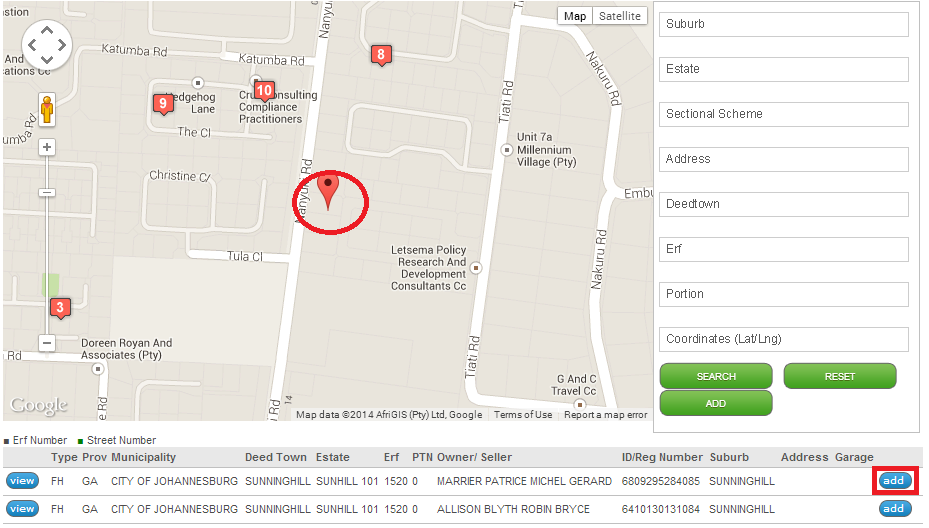This screenshot has height=528, width=929.
Task: Switch to the Satellite map view
Action: 620,16
